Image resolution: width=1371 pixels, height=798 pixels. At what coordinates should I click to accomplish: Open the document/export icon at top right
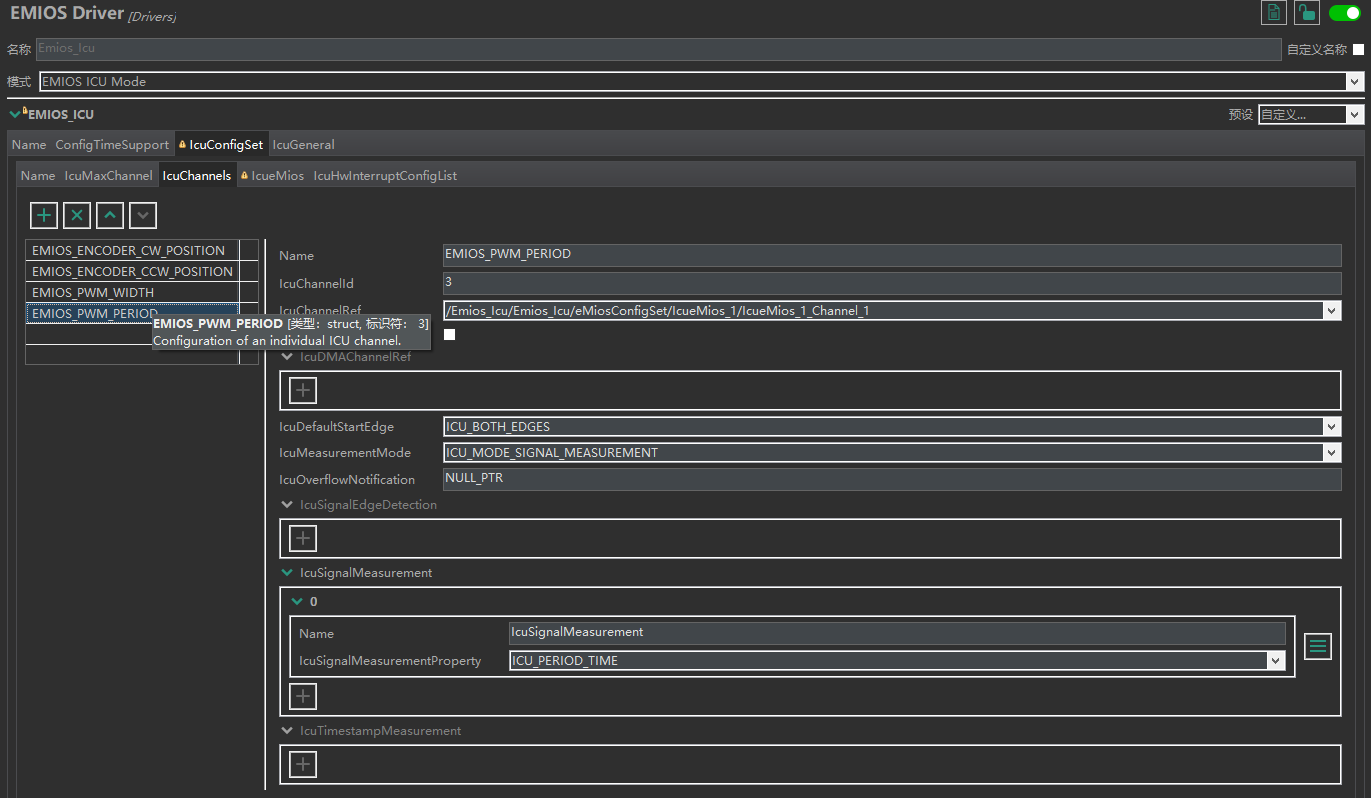(x=1273, y=12)
